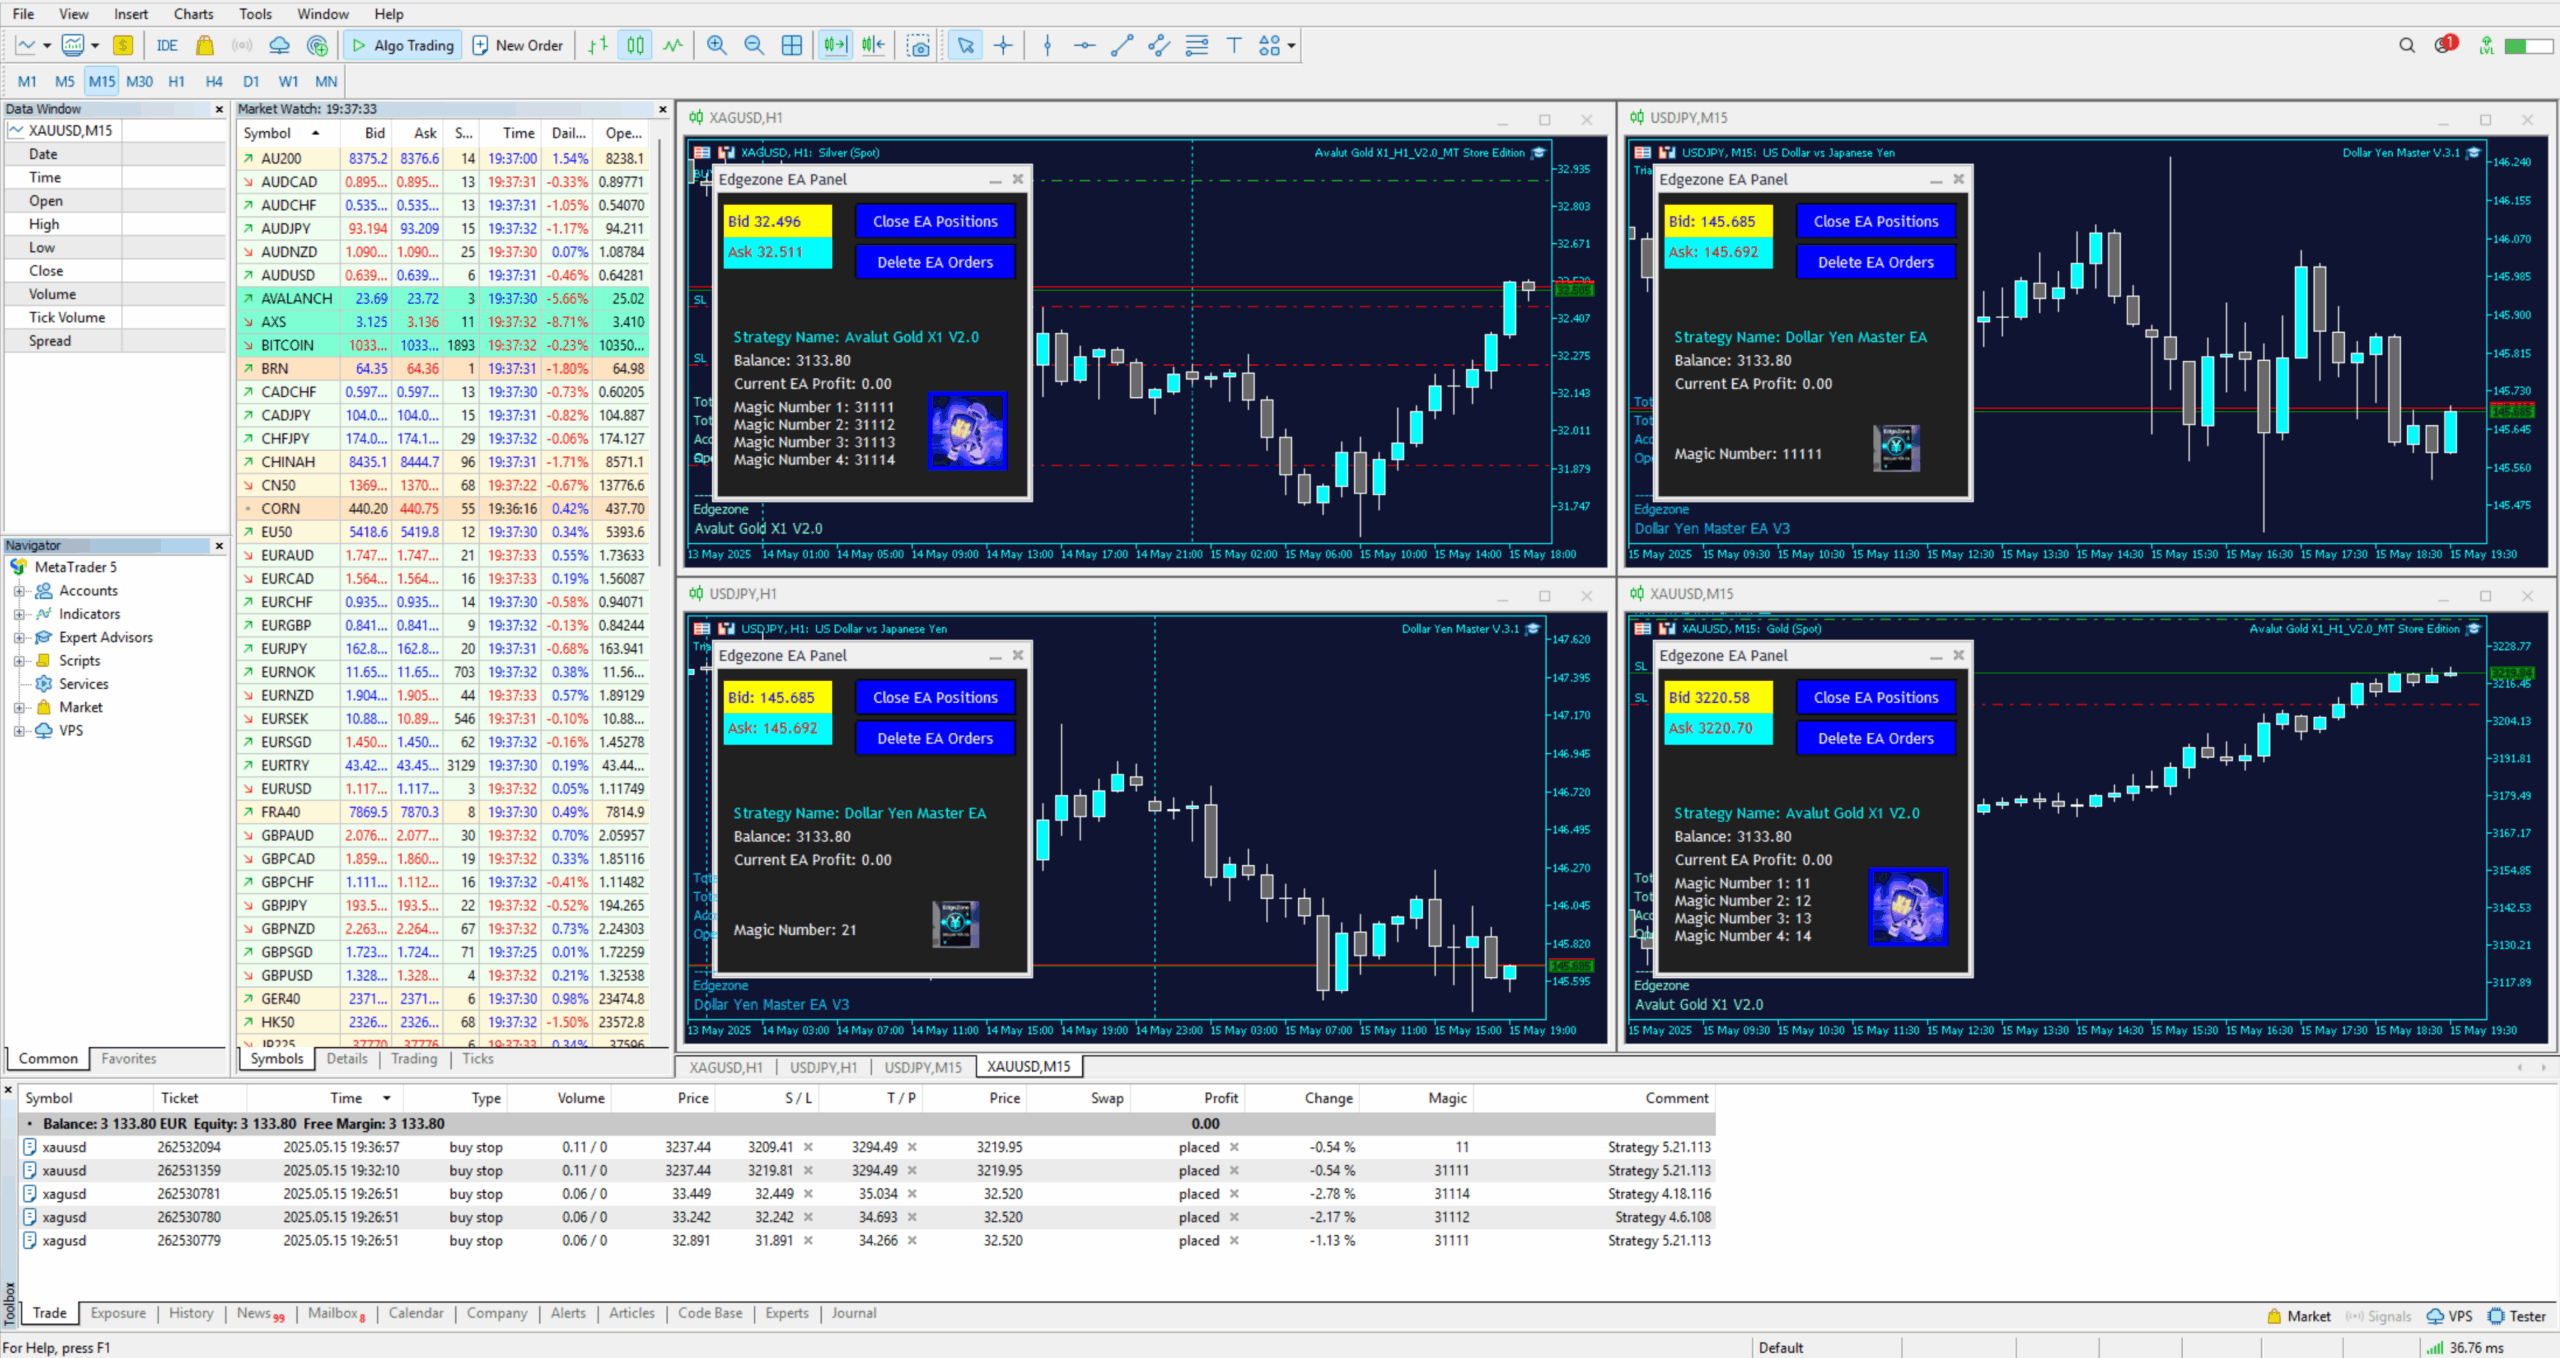The image size is (2560, 1358).
Task: Click yellow Bid 145.685 box in USDJPY,M15 panel
Action: click(1718, 221)
